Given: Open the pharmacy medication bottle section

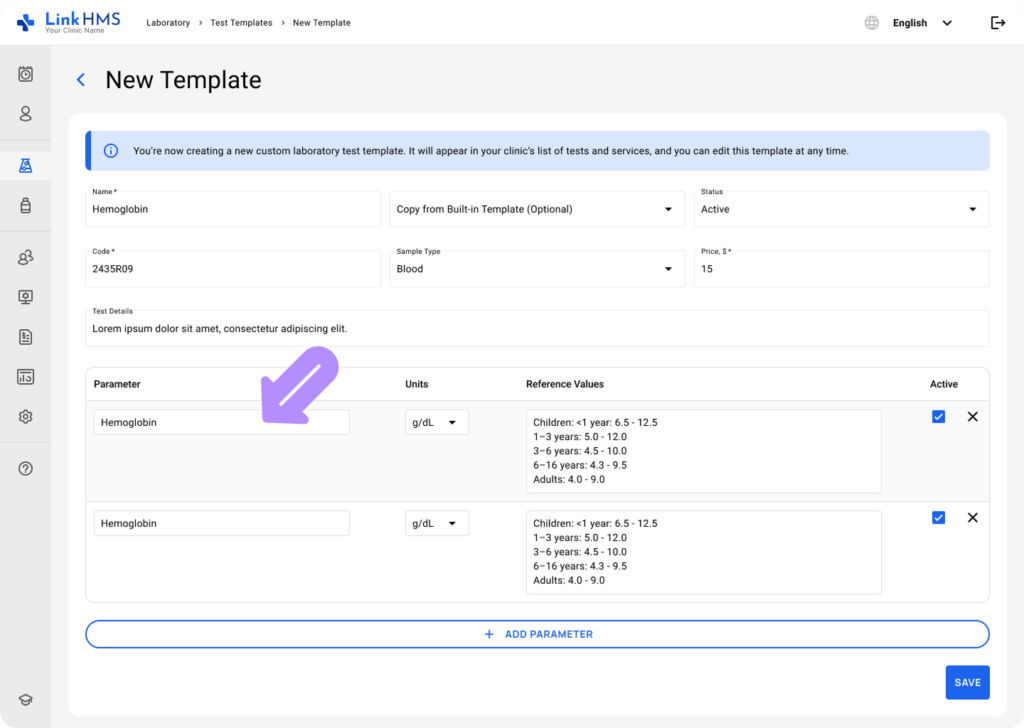Looking at the screenshot, I should pyautogui.click(x=25, y=205).
